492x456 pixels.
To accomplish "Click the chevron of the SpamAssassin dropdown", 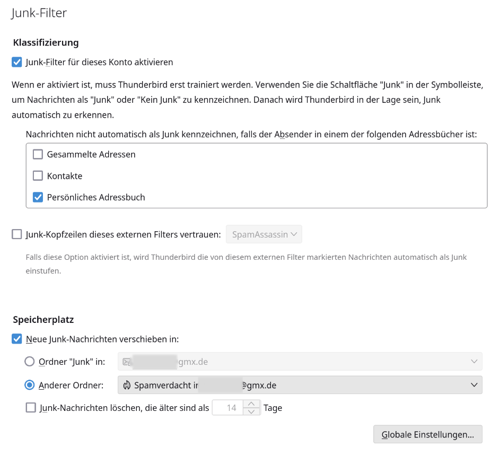I will click(x=294, y=234).
